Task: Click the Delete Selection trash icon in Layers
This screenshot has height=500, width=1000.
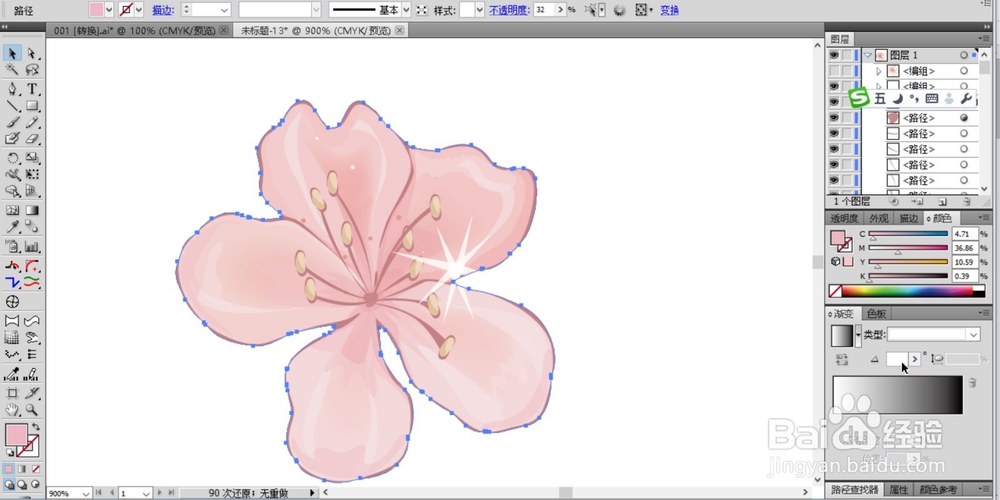Action: point(967,202)
